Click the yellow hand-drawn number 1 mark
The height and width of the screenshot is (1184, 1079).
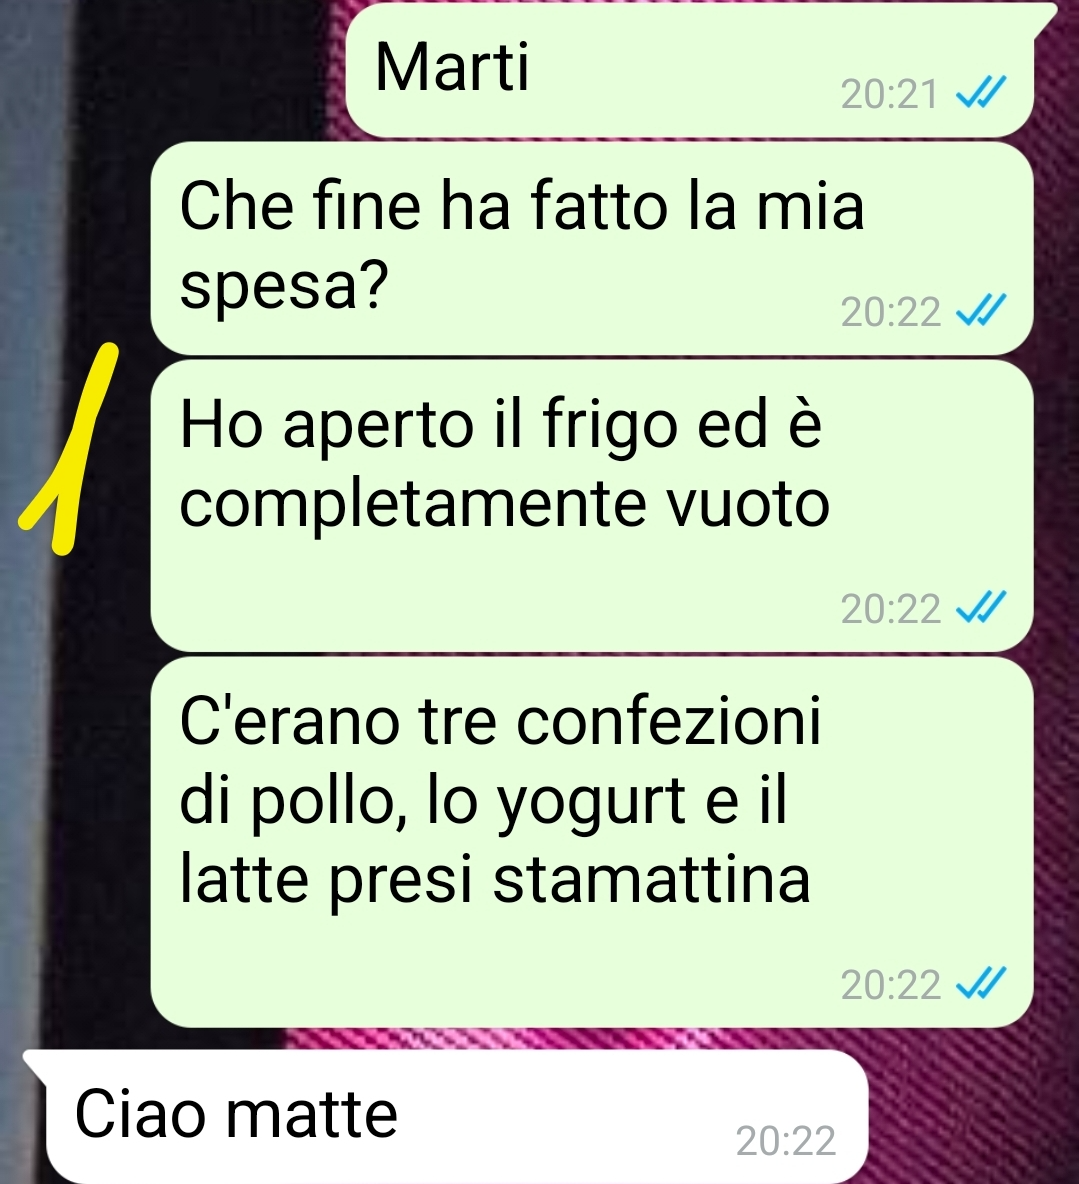pos(69,449)
